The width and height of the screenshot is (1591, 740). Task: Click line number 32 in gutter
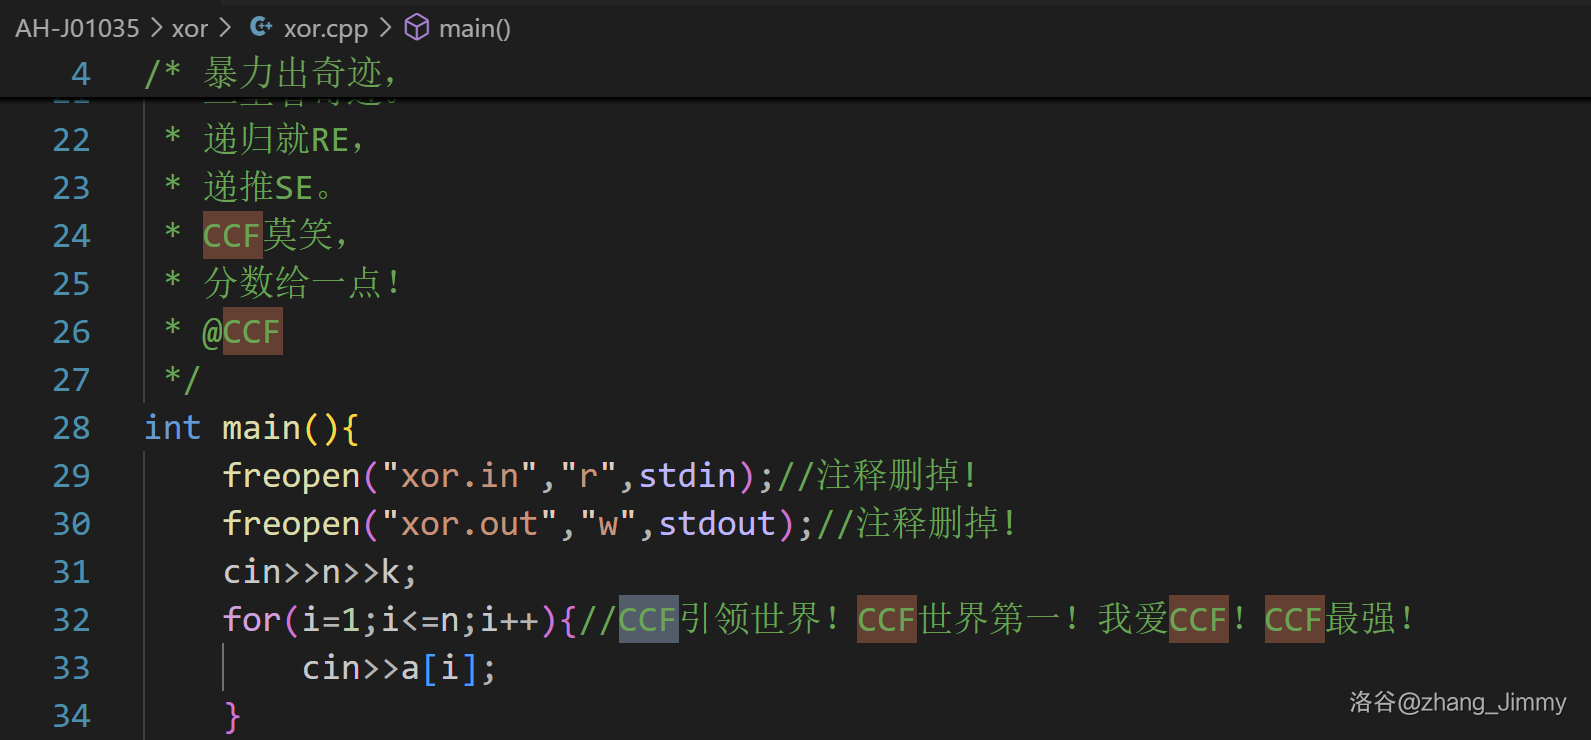click(x=71, y=620)
